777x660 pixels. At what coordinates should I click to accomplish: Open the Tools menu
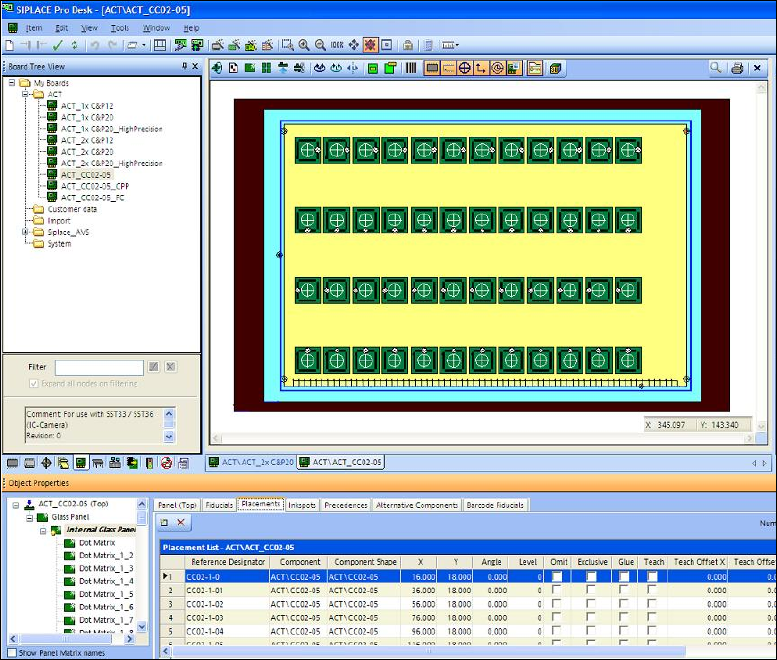pyautogui.click(x=119, y=28)
